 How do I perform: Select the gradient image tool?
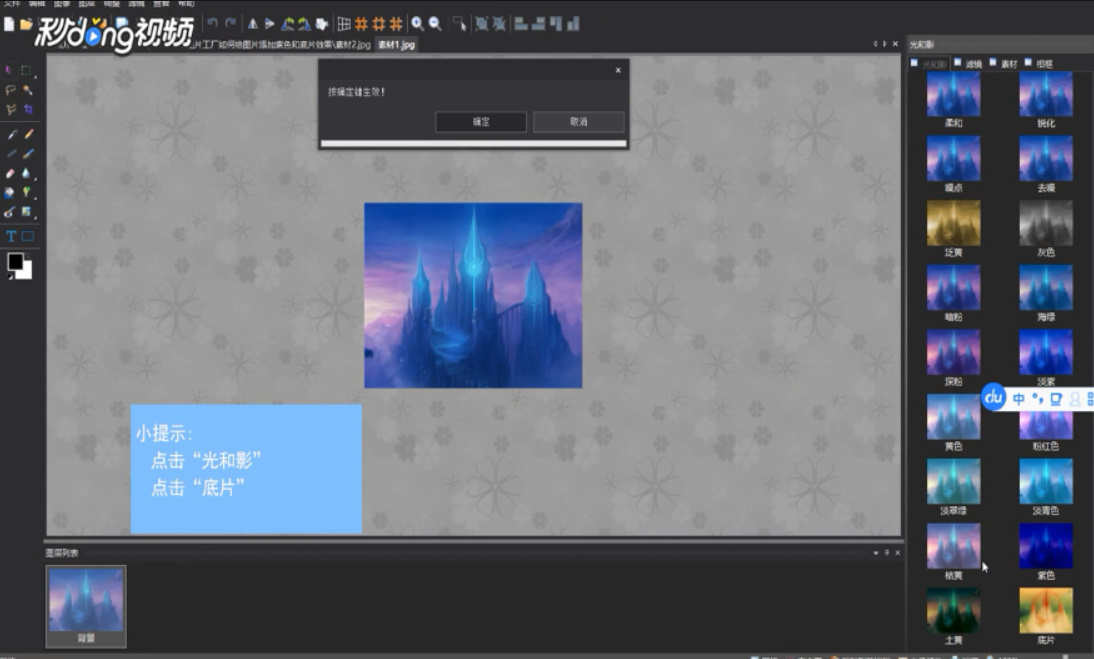[x=27, y=211]
